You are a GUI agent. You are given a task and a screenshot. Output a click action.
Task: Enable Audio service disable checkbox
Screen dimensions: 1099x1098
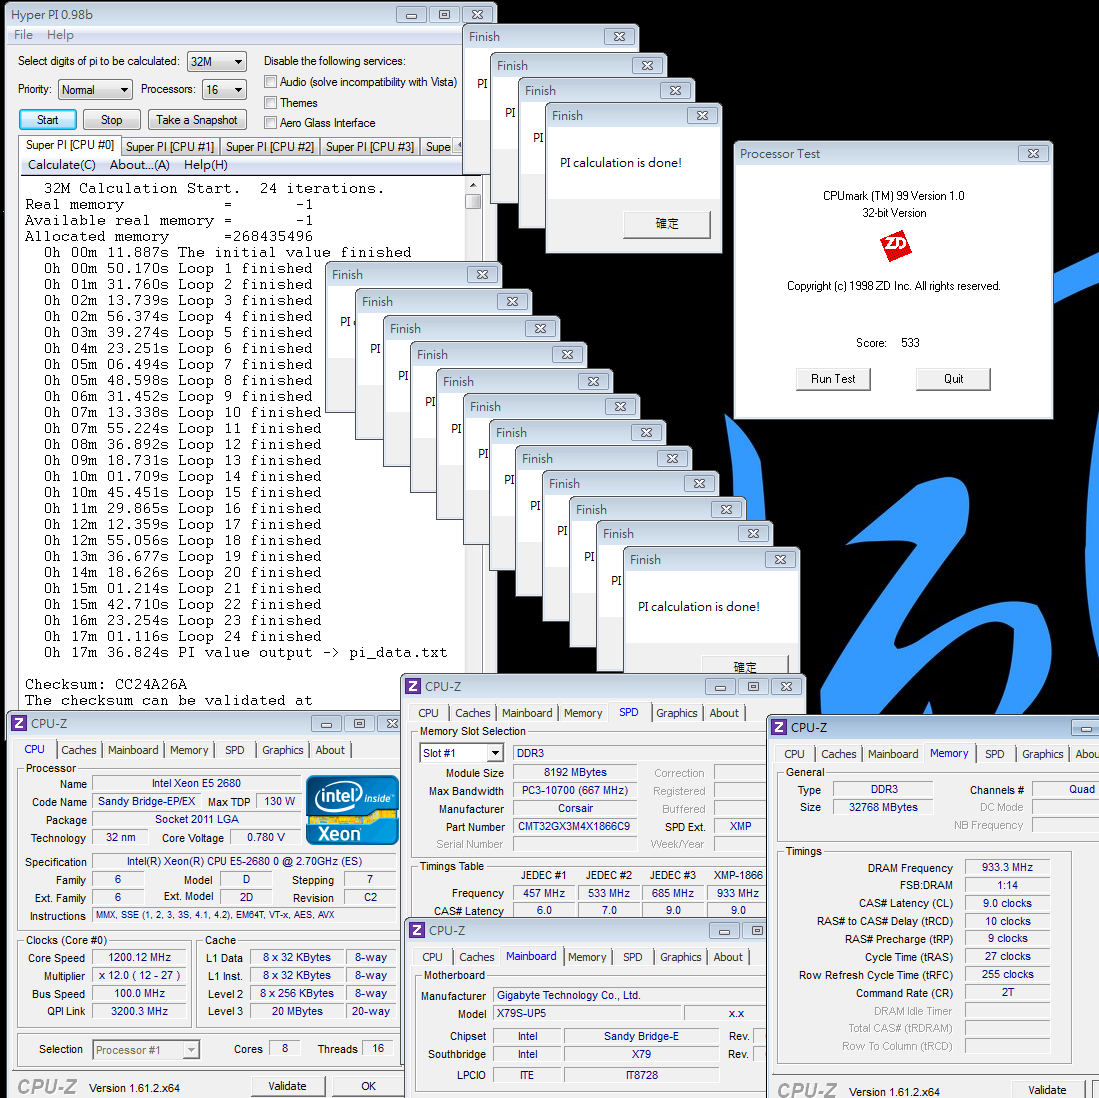pyautogui.click(x=271, y=82)
